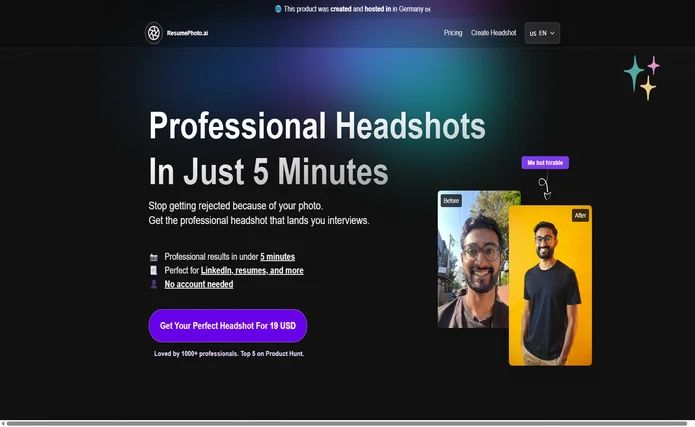Image resolution: width=695 pixels, height=427 pixels.
Task: Click the curly arrow doodle below the purple badge
Action: 543,187
